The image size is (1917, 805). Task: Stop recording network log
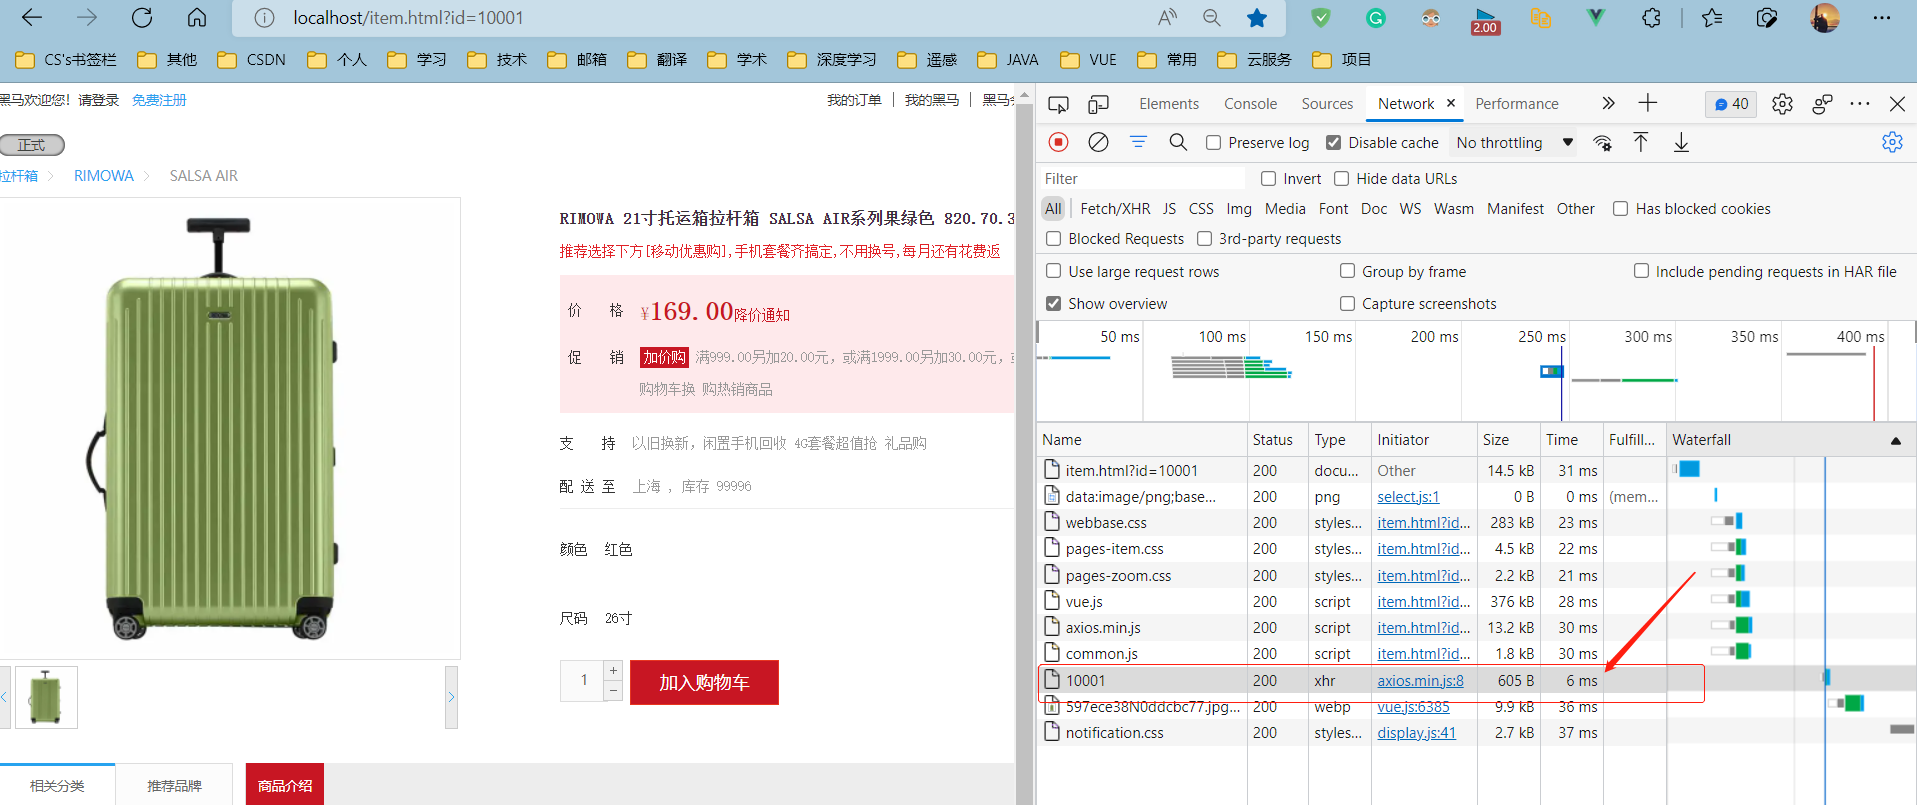[1059, 142]
